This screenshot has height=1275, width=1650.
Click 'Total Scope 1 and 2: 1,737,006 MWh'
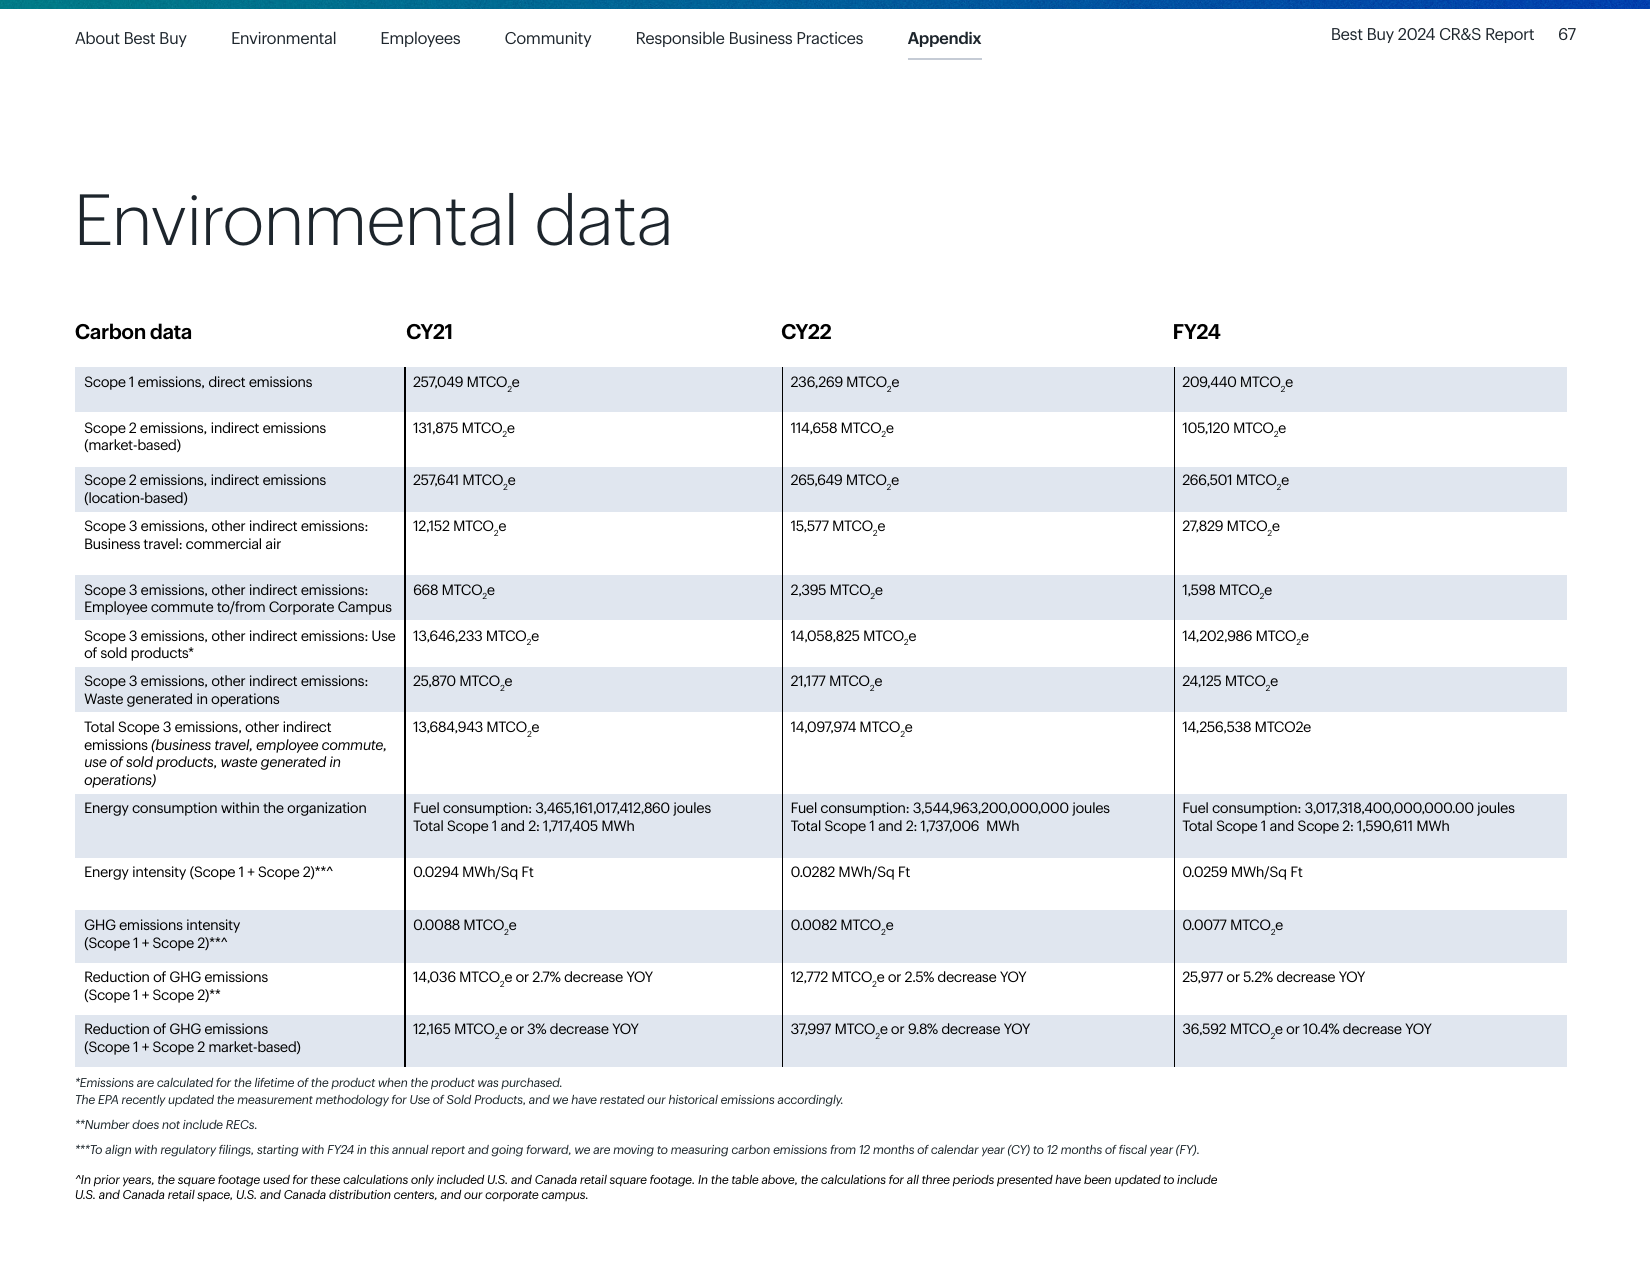click(905, 826)
